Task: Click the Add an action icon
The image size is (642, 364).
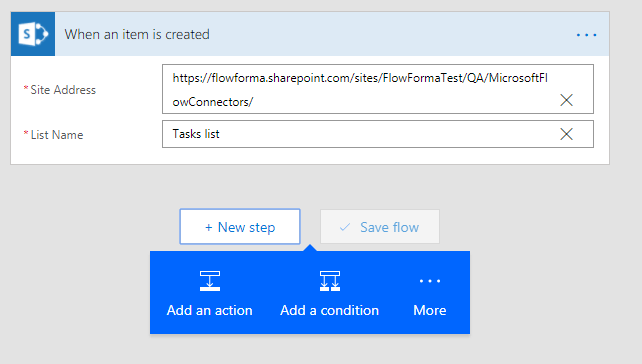Action: (x=210, y=281)
